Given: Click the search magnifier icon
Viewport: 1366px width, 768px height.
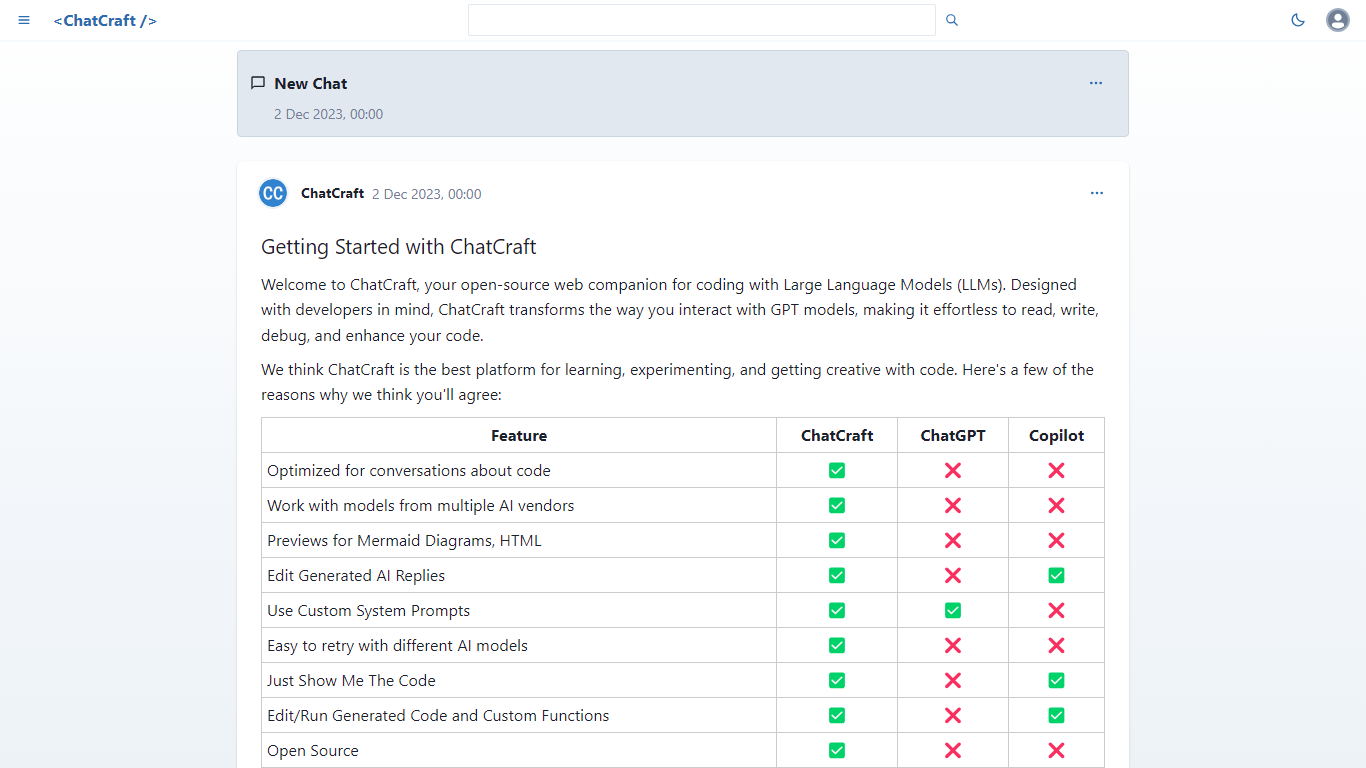Looking at the screenshot, I should click(x=952, y=20).
